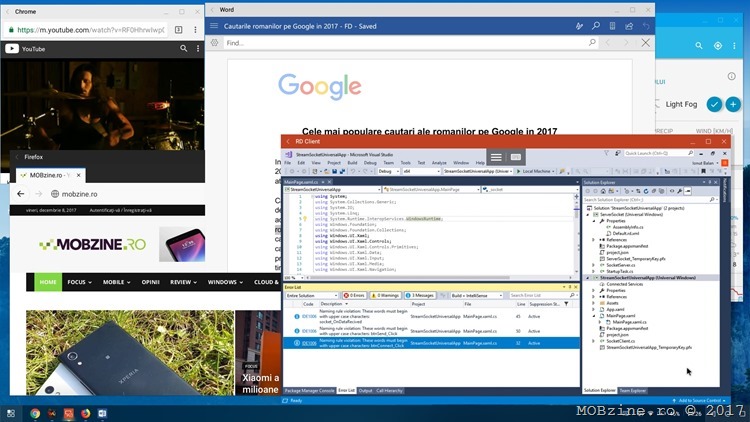Click the weather app search icon
This screenshot has width=750, height=422.
click(x=699, y=45)
